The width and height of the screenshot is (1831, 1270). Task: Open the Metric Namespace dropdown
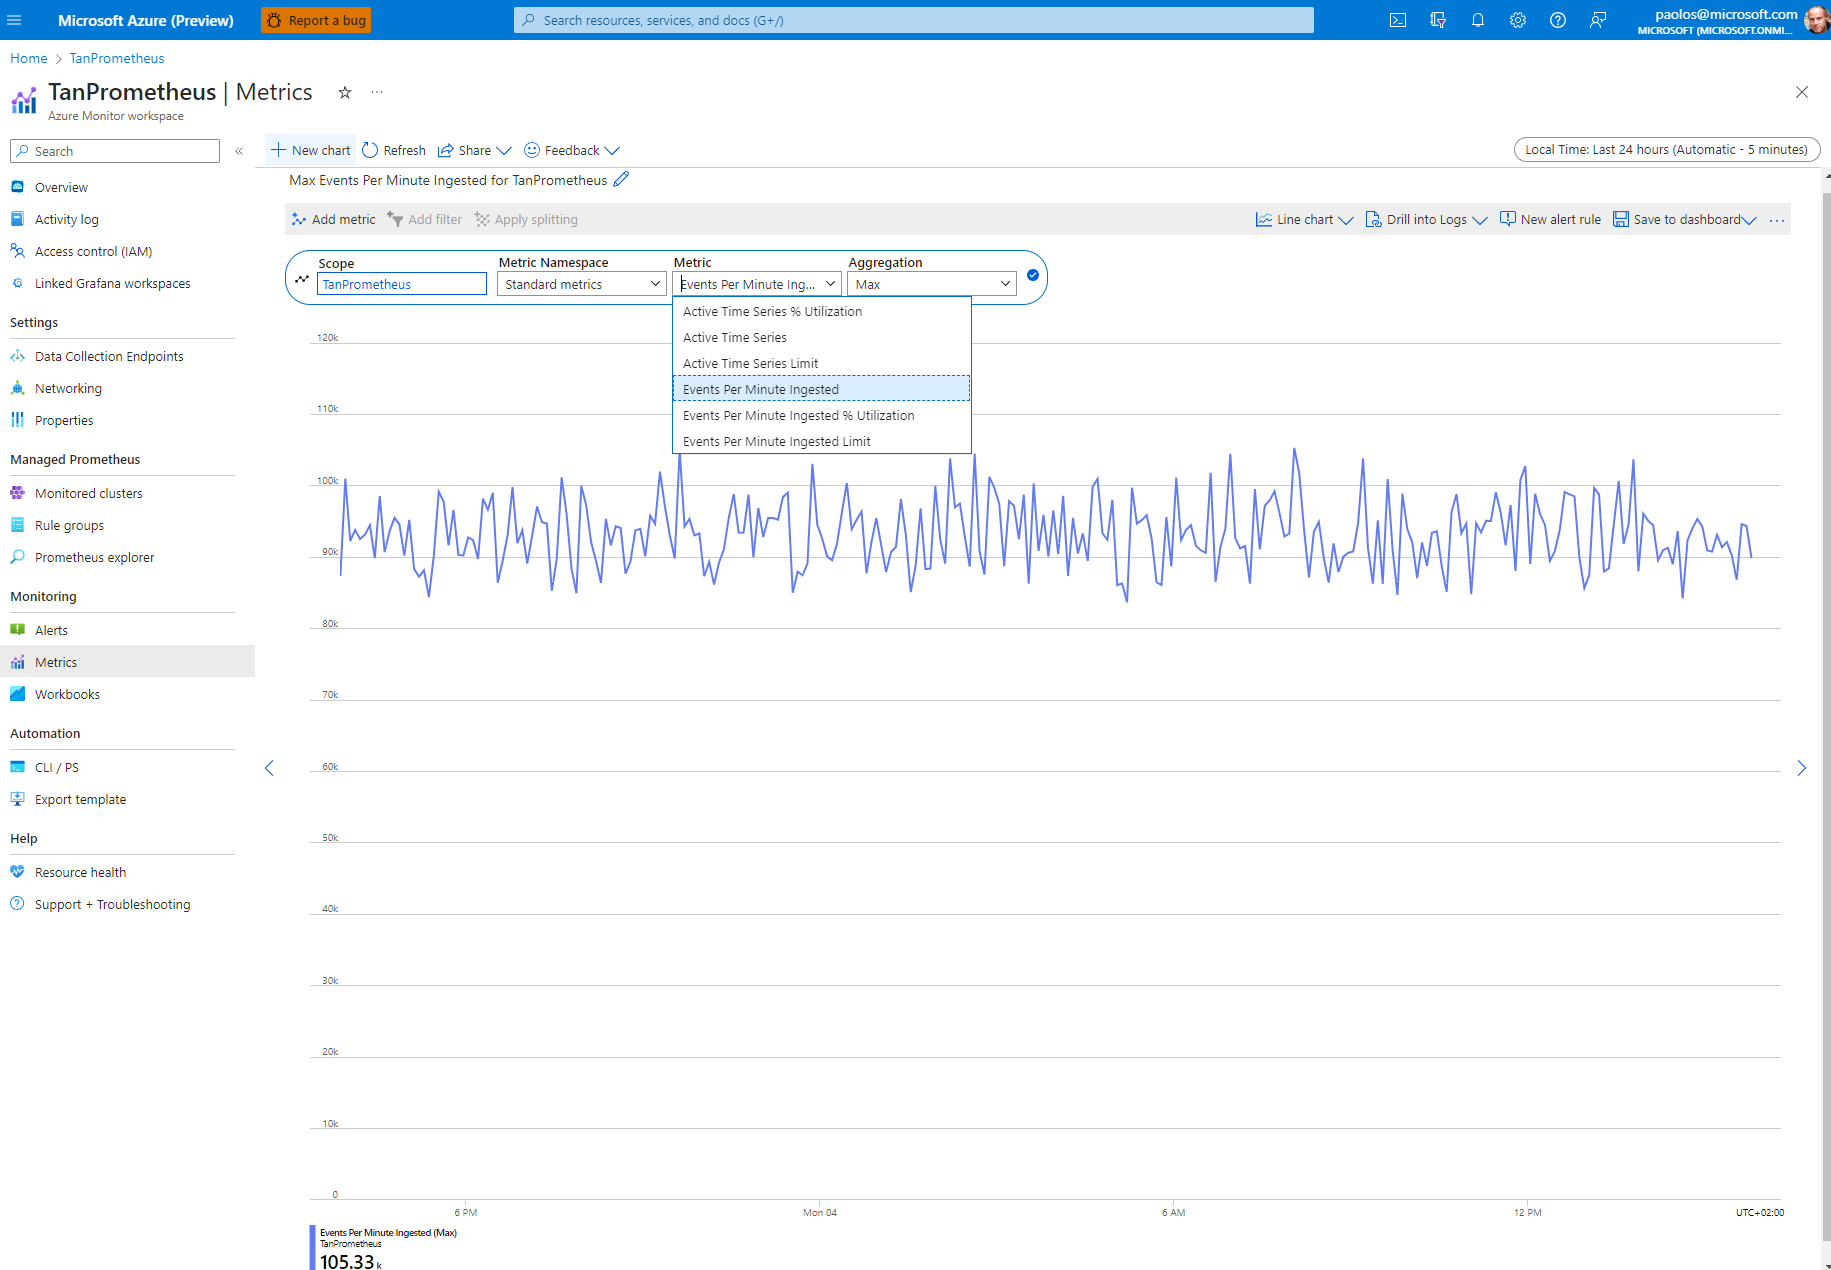point(582,284)
